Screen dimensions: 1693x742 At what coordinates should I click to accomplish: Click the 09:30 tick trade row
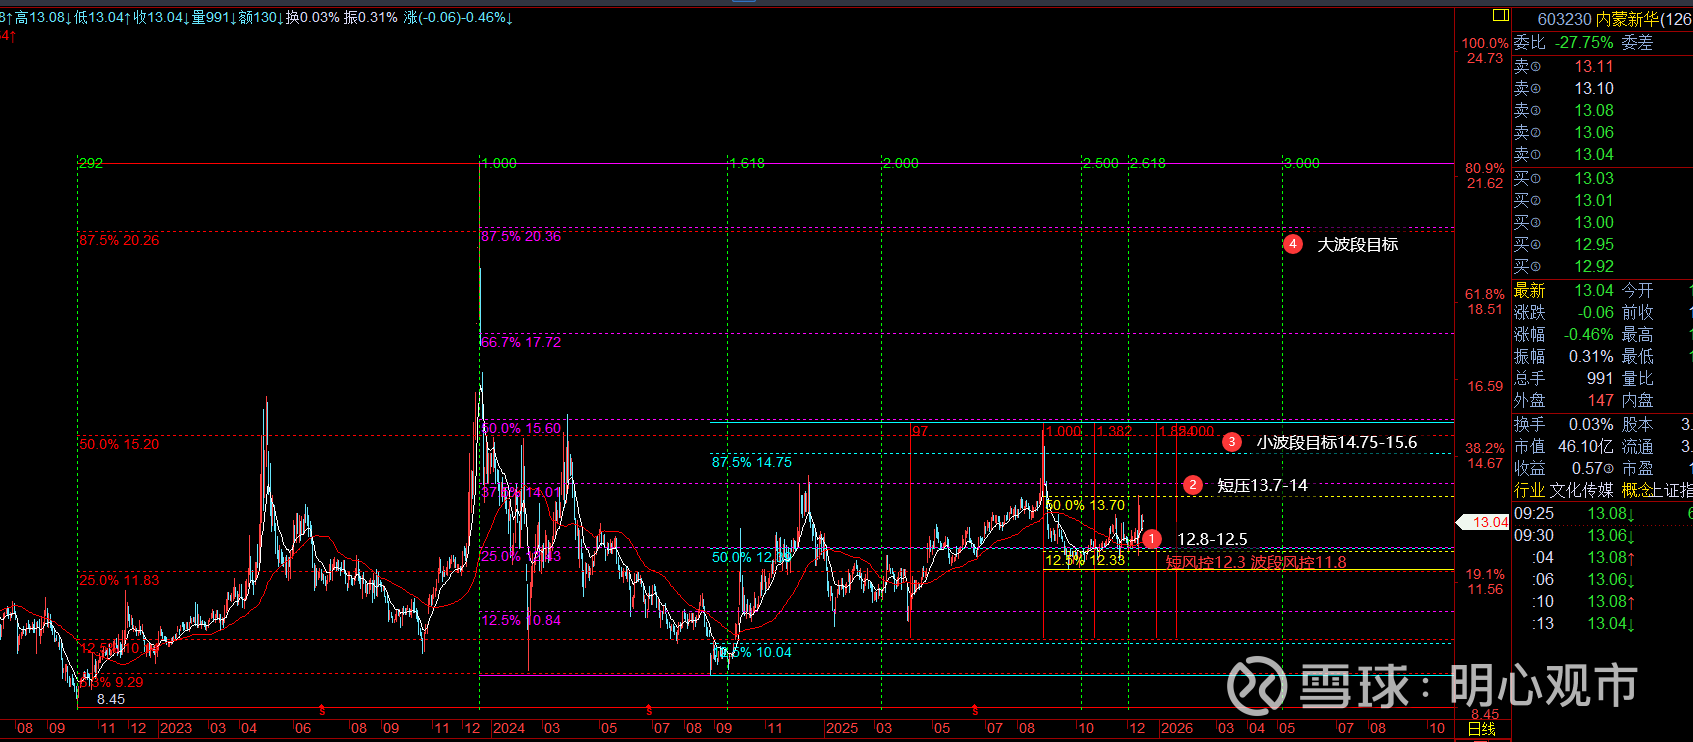pyautogui.click(x=1602, y=536)
